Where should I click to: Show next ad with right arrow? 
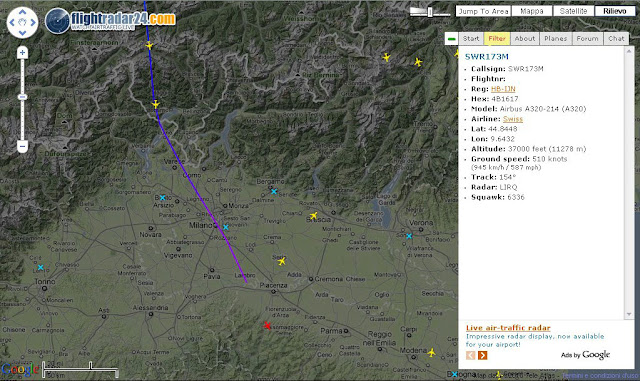[482, 355]
